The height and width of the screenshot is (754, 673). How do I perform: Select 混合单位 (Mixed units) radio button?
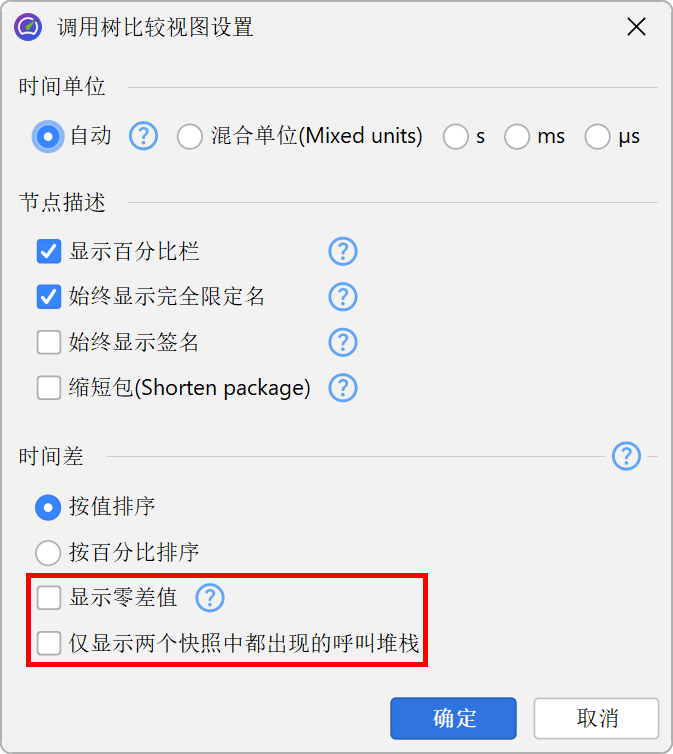coord(189,137)
